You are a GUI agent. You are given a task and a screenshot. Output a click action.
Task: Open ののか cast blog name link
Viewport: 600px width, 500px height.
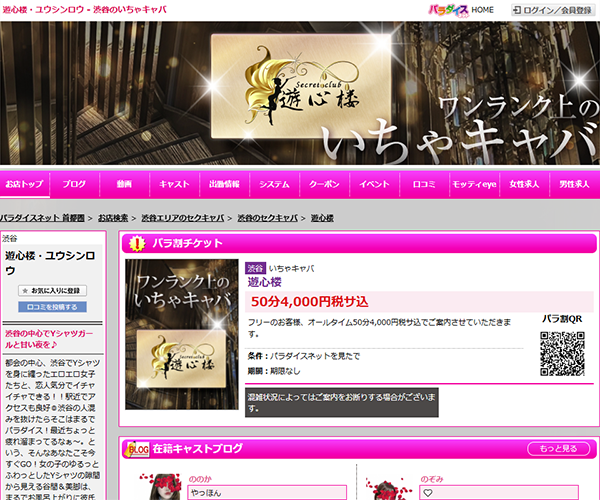200,479
